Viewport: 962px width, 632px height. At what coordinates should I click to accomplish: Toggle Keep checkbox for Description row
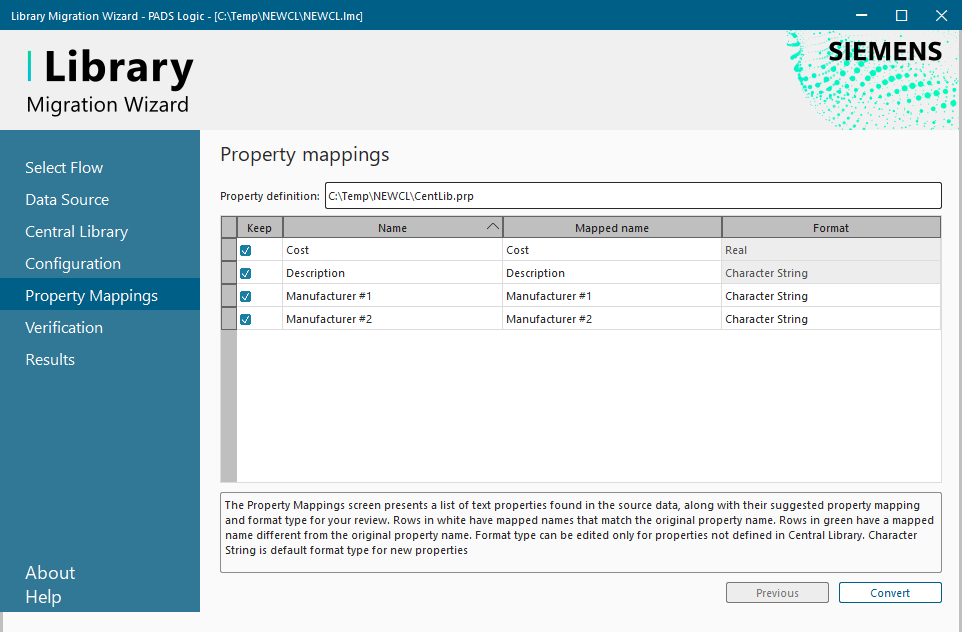245,274
